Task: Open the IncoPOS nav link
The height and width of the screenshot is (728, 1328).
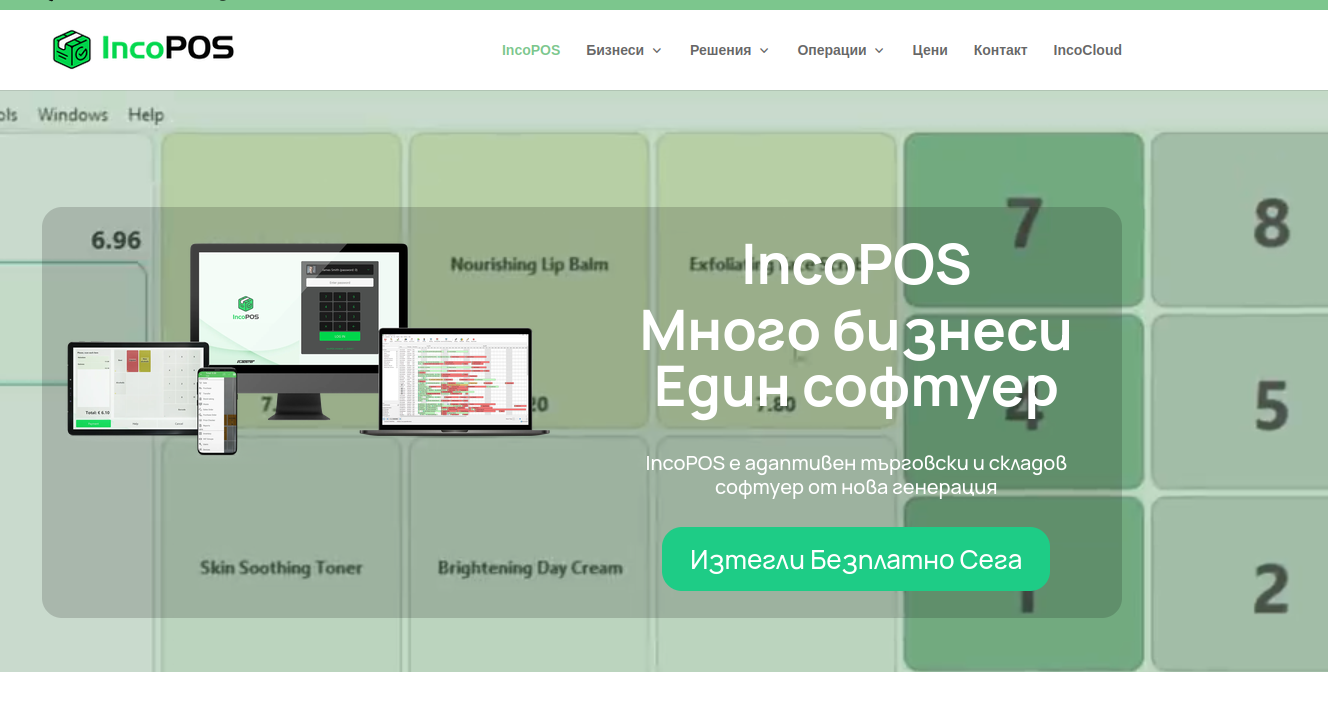Action: [531, 50]
